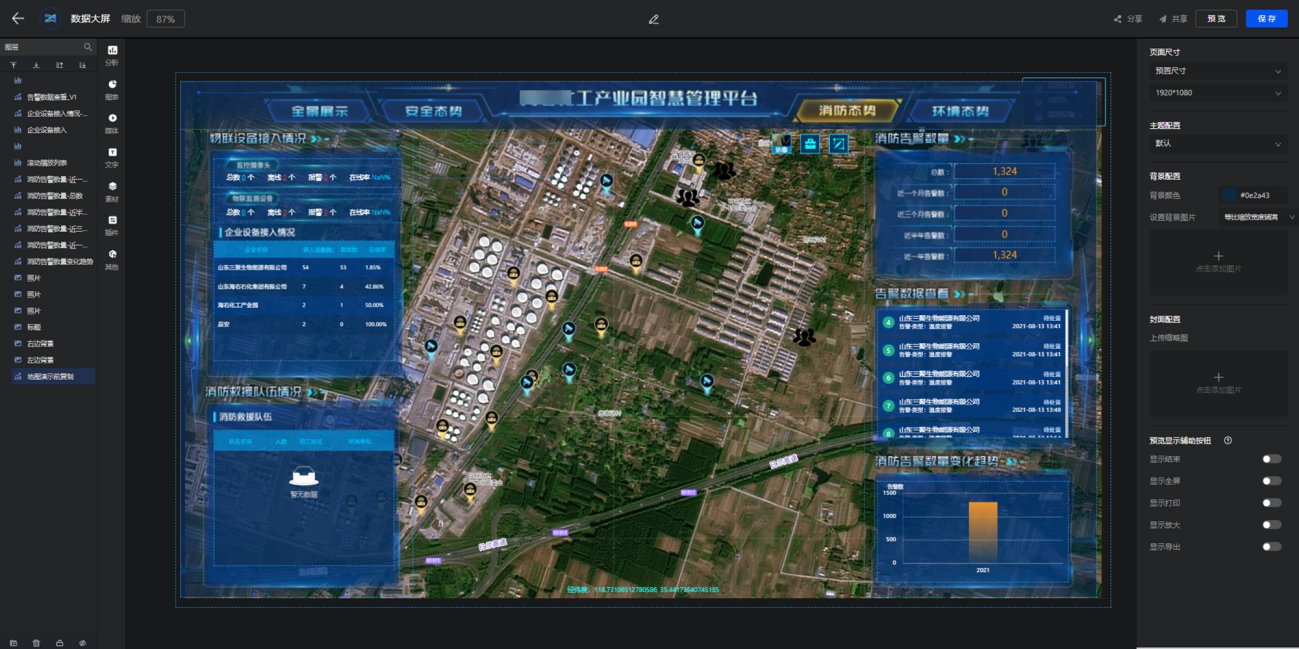Click the briefcase map tool icon

click(x=810, y=145)
